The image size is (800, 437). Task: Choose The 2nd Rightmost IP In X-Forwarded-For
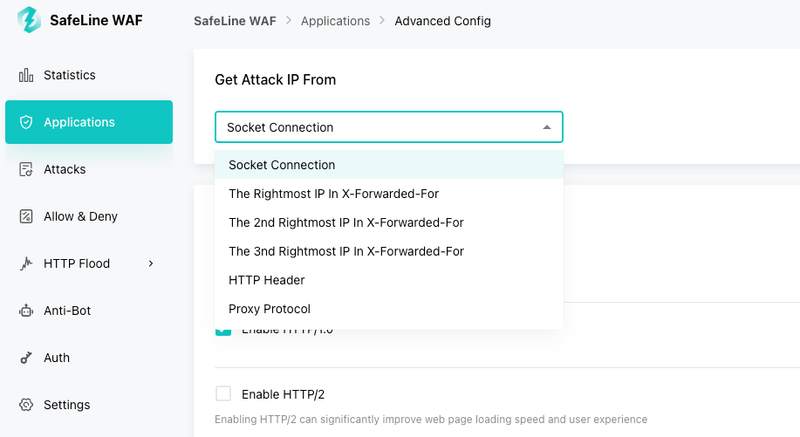389,222
